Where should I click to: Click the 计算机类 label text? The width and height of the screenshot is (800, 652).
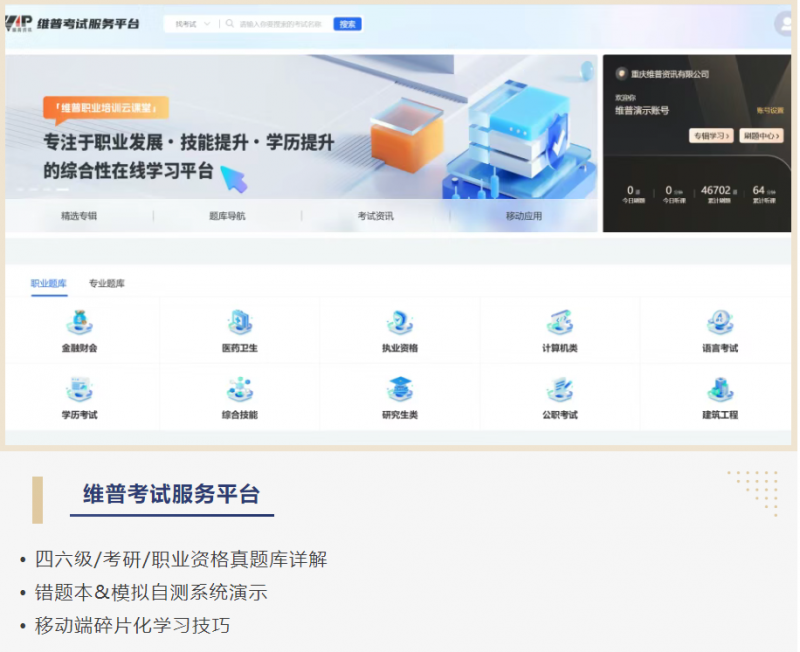(x=560, y=348)
